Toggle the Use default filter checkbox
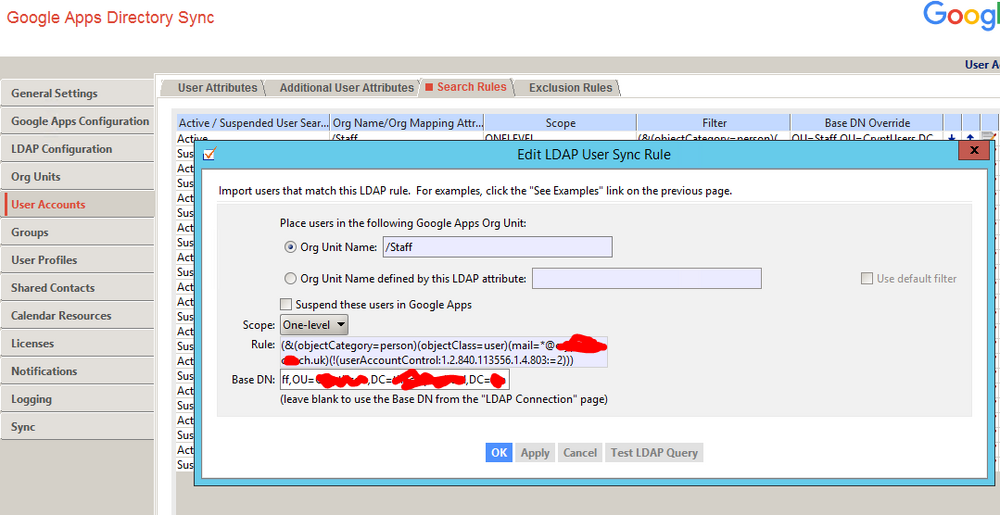This screenshot has width=1000, height=515. tap(867, 279)
